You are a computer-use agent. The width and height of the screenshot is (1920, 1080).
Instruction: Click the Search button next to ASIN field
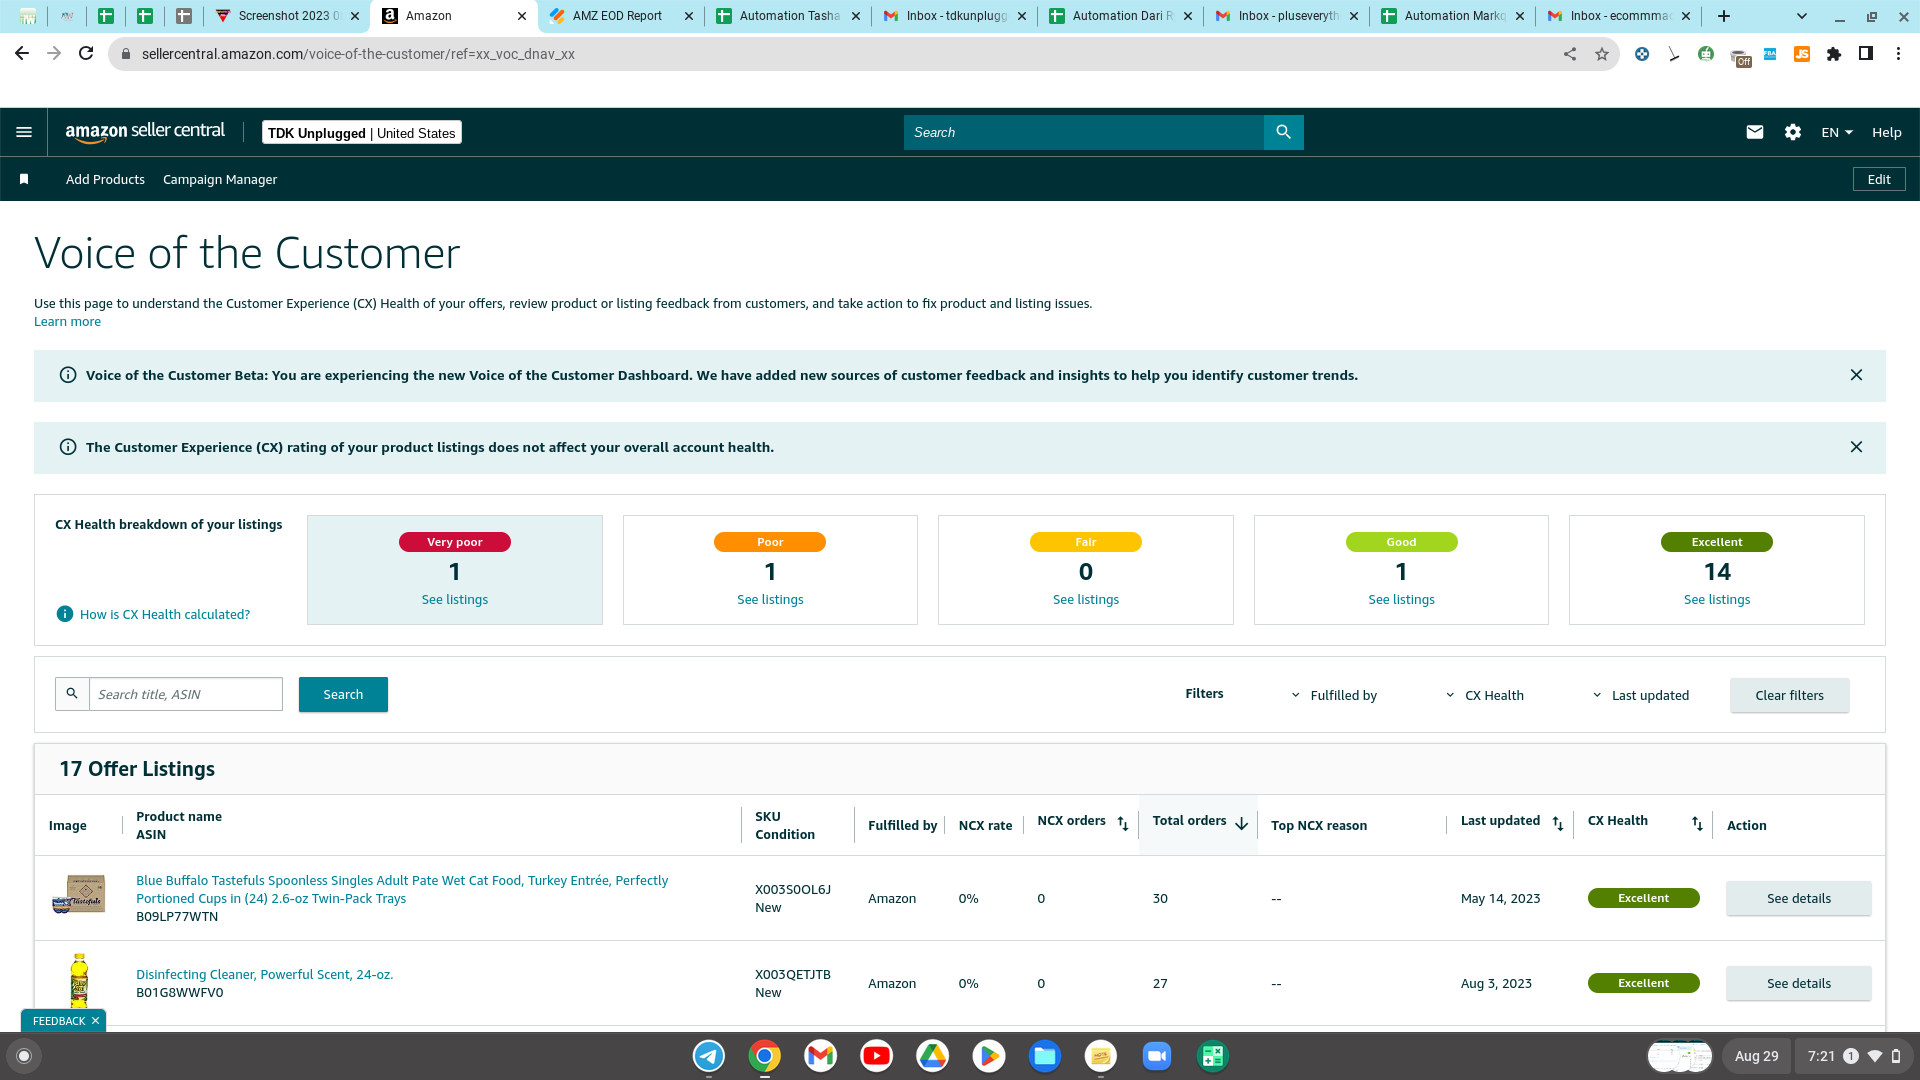pos(343,694)
